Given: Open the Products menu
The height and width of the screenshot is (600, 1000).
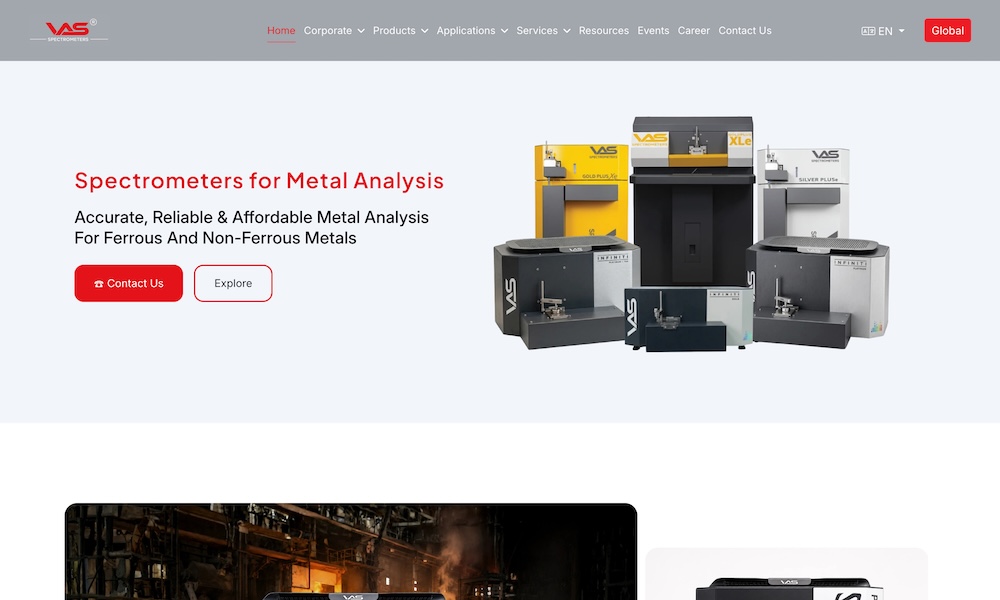Looking at the screenshot, I should tap(394, 31).
